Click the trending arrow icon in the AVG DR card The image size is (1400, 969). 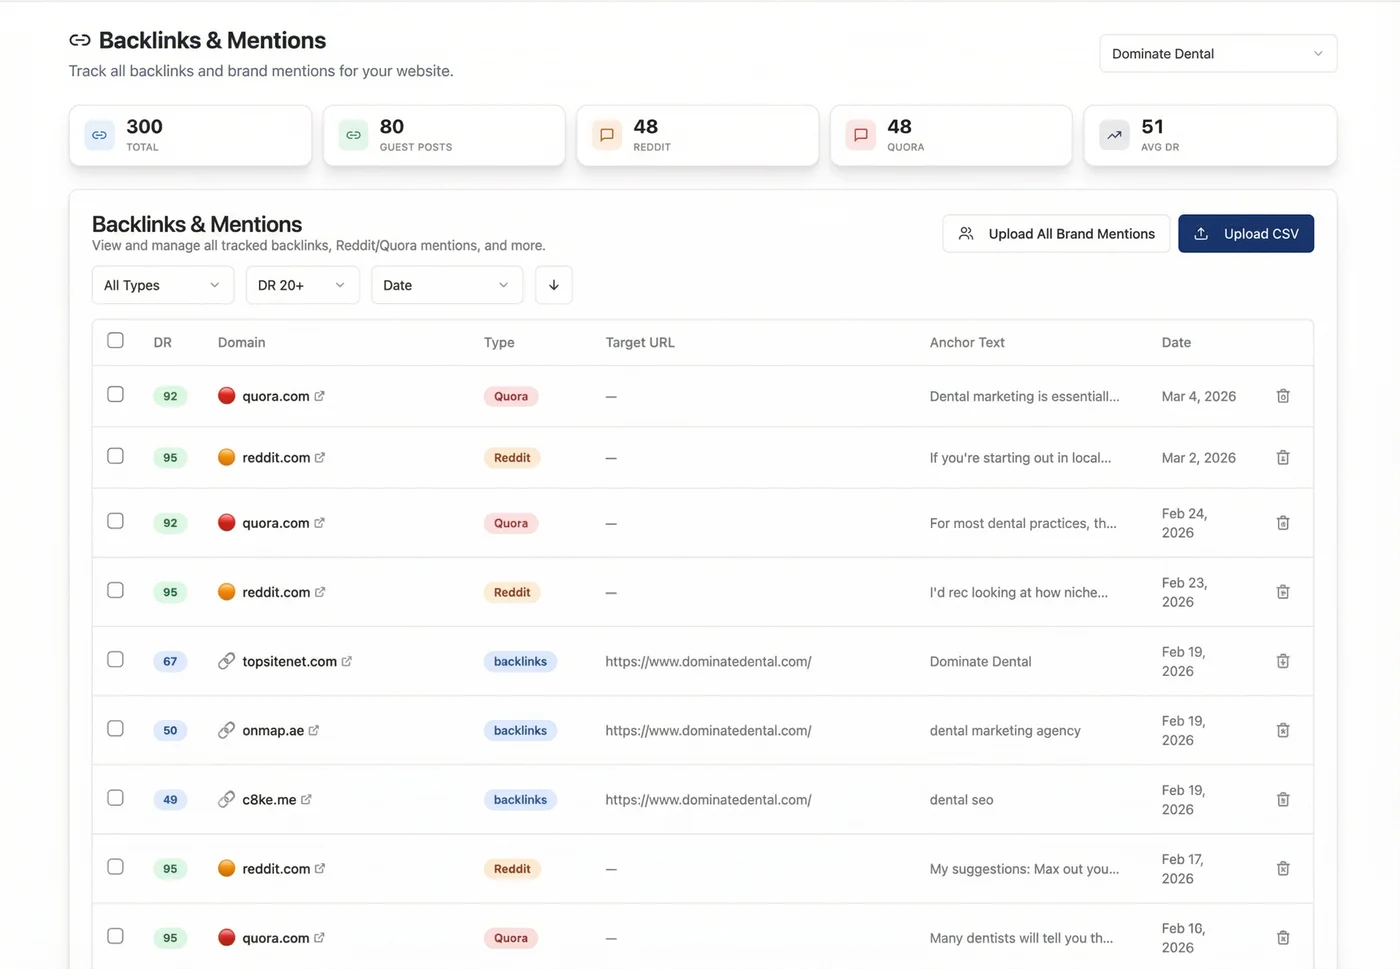[x=1113, y=134]
